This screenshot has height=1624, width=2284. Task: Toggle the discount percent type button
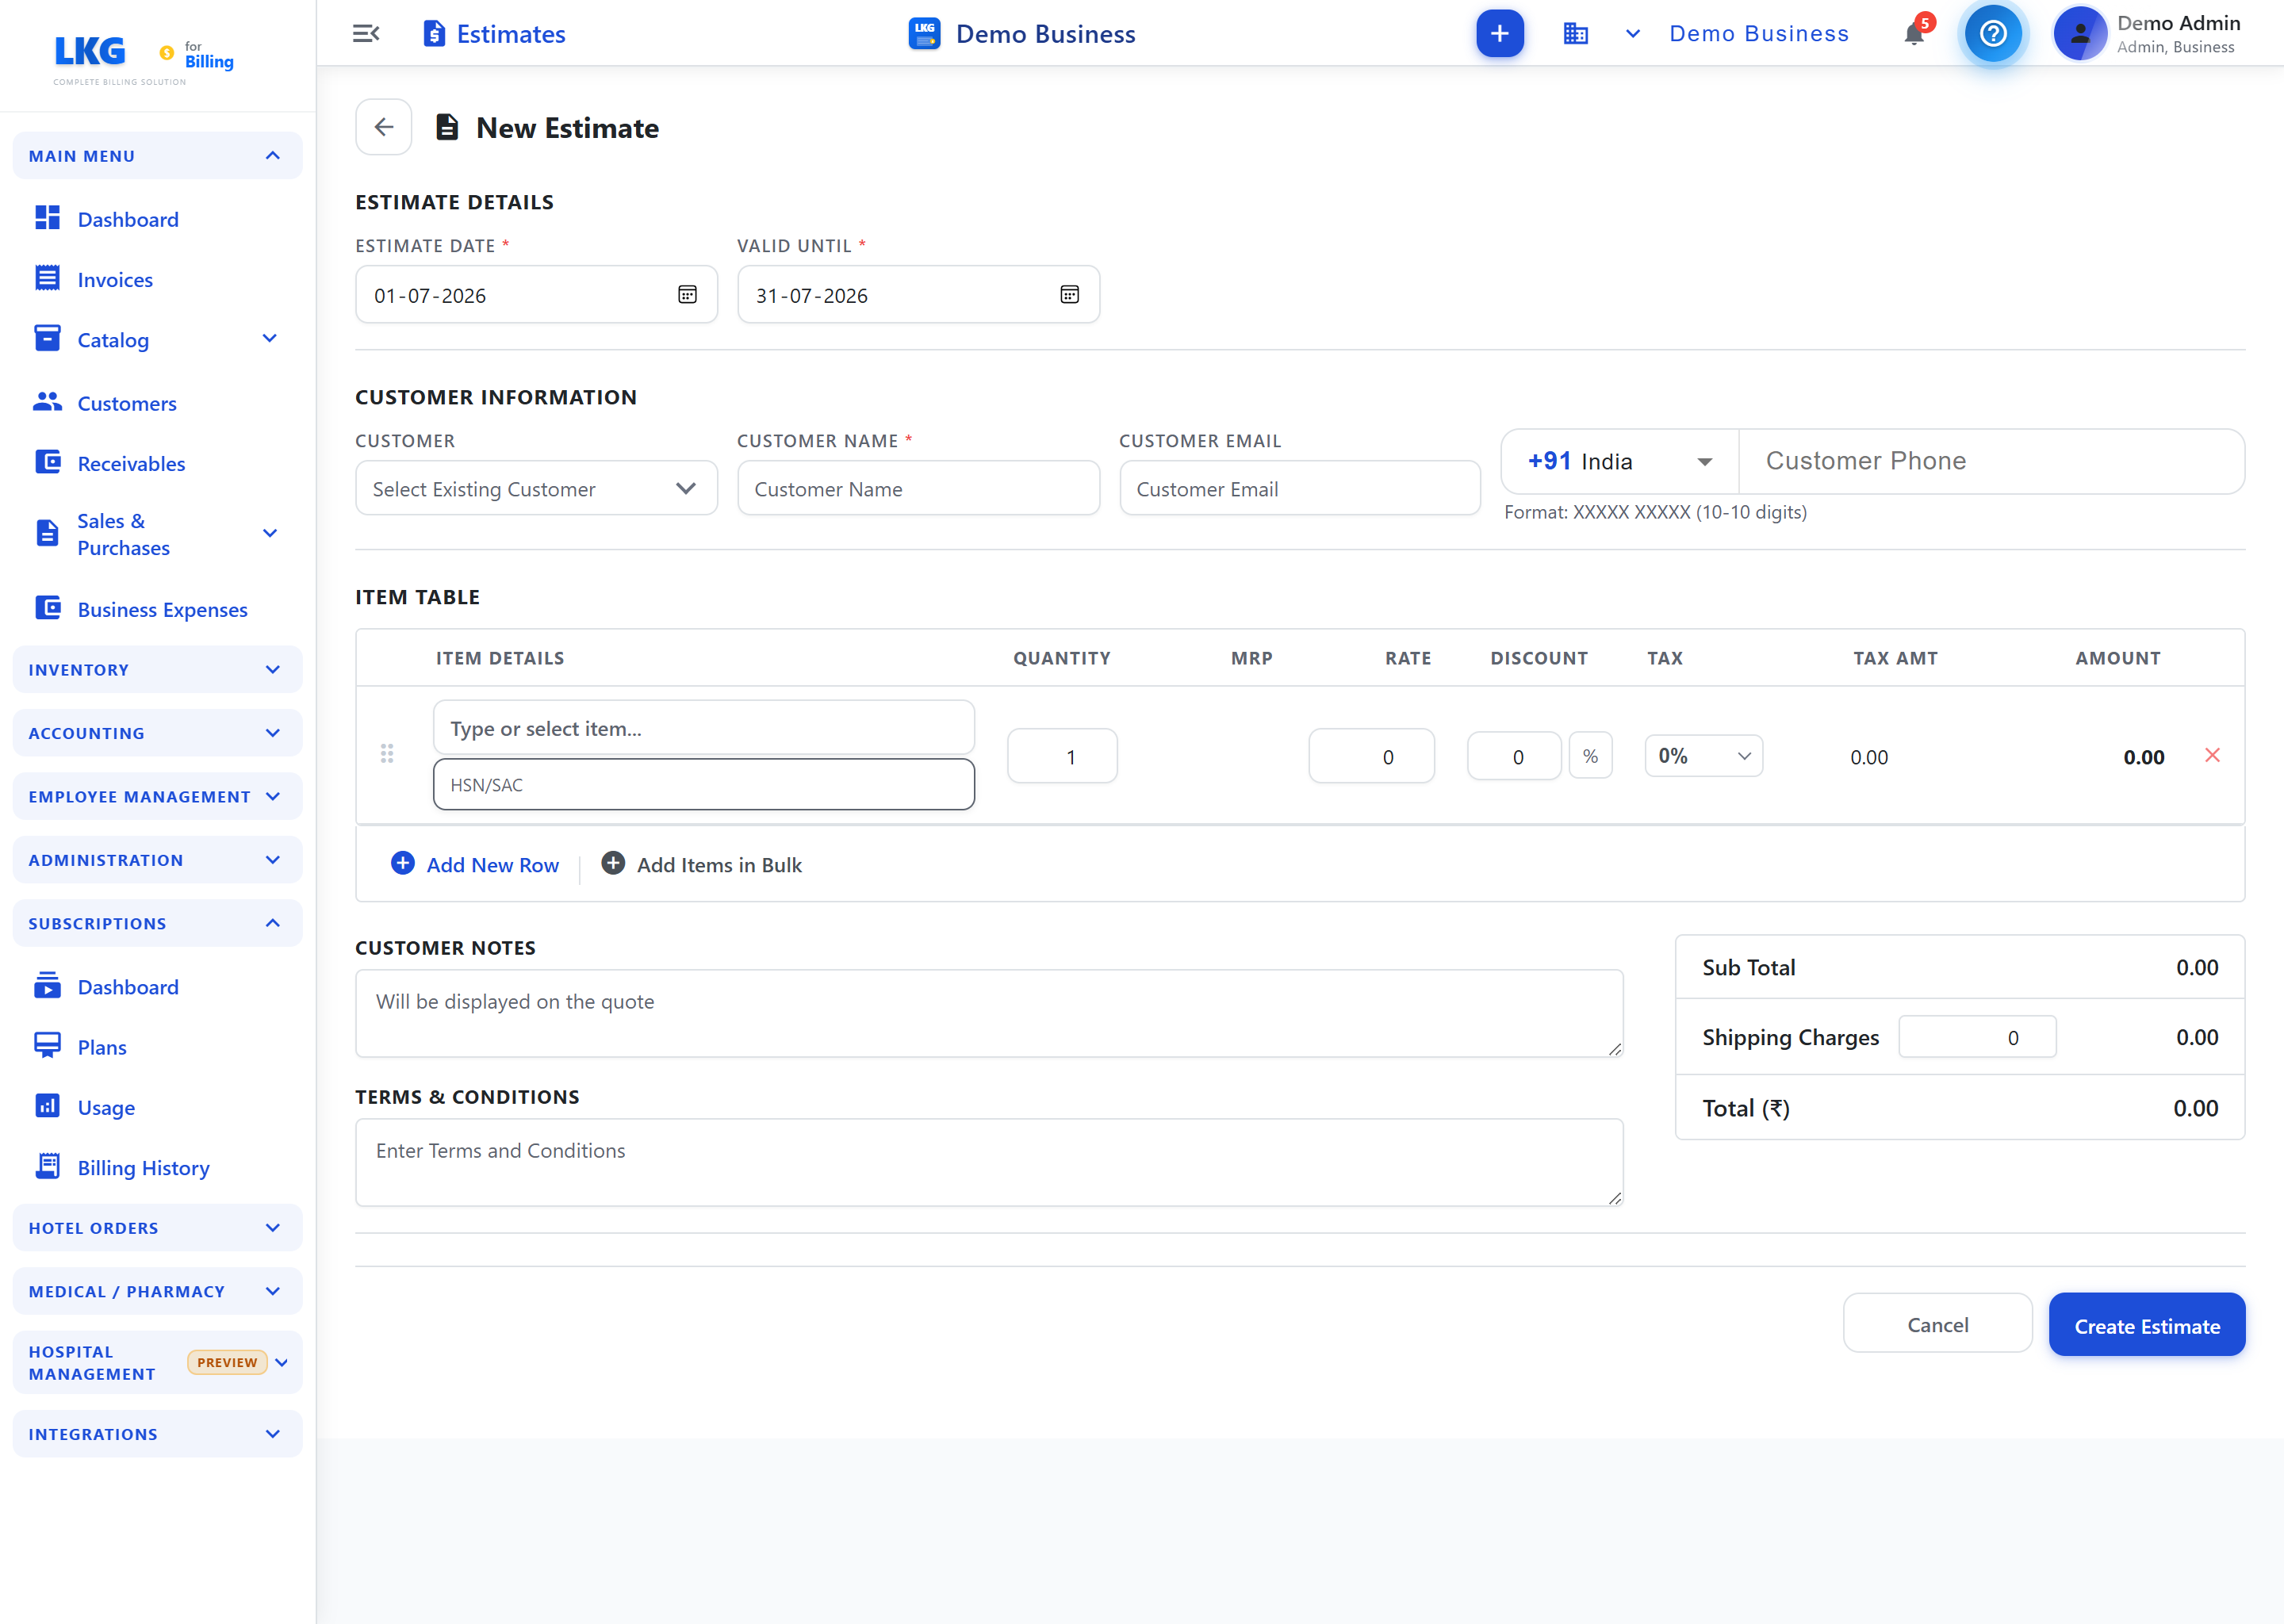pos(1590,756)
